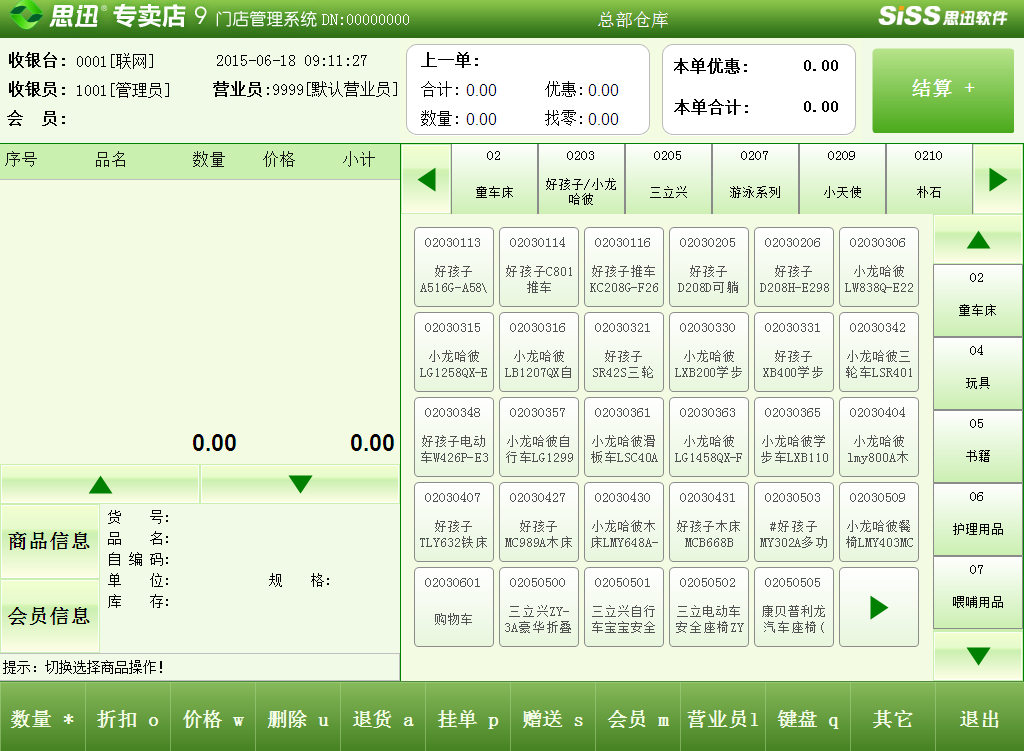
Task: Switch to the 0205 三立兴 tab
Action: pos(667,179)
